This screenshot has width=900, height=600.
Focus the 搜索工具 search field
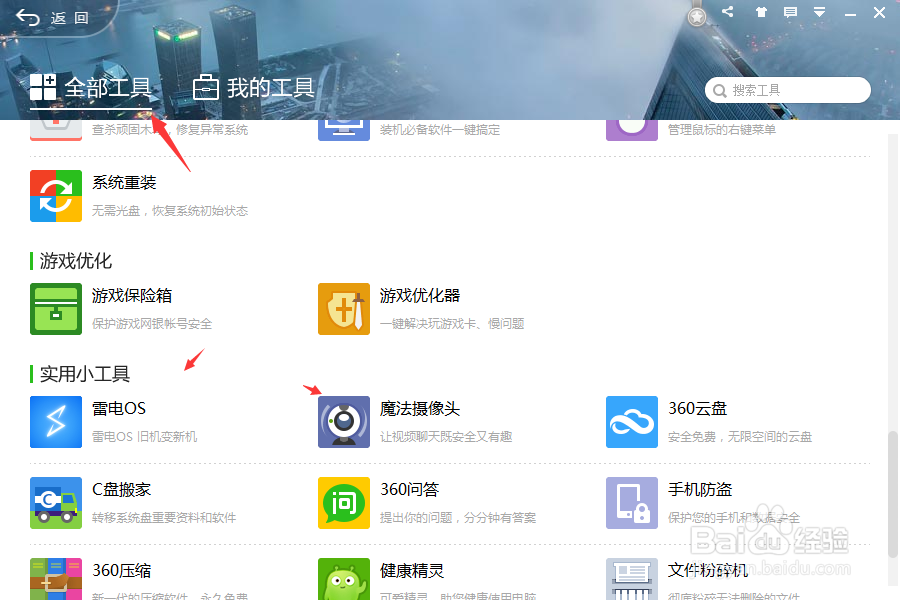(x=788, y=90)
